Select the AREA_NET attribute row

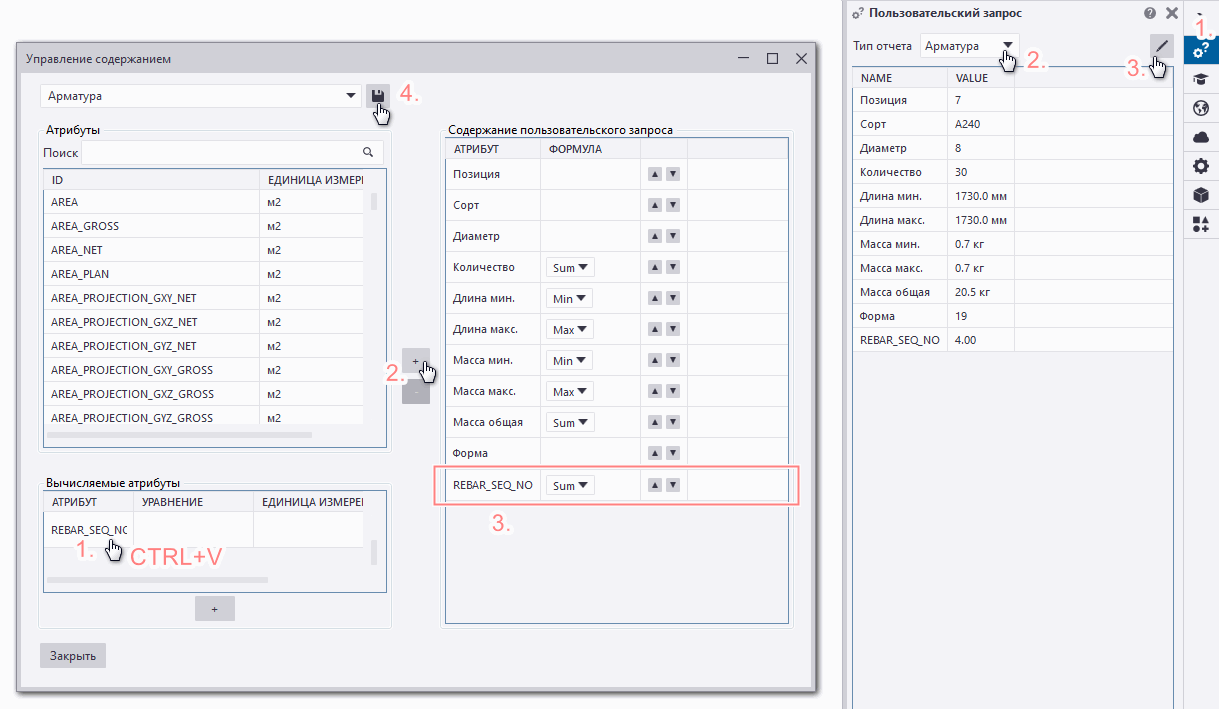pos(204,250)
